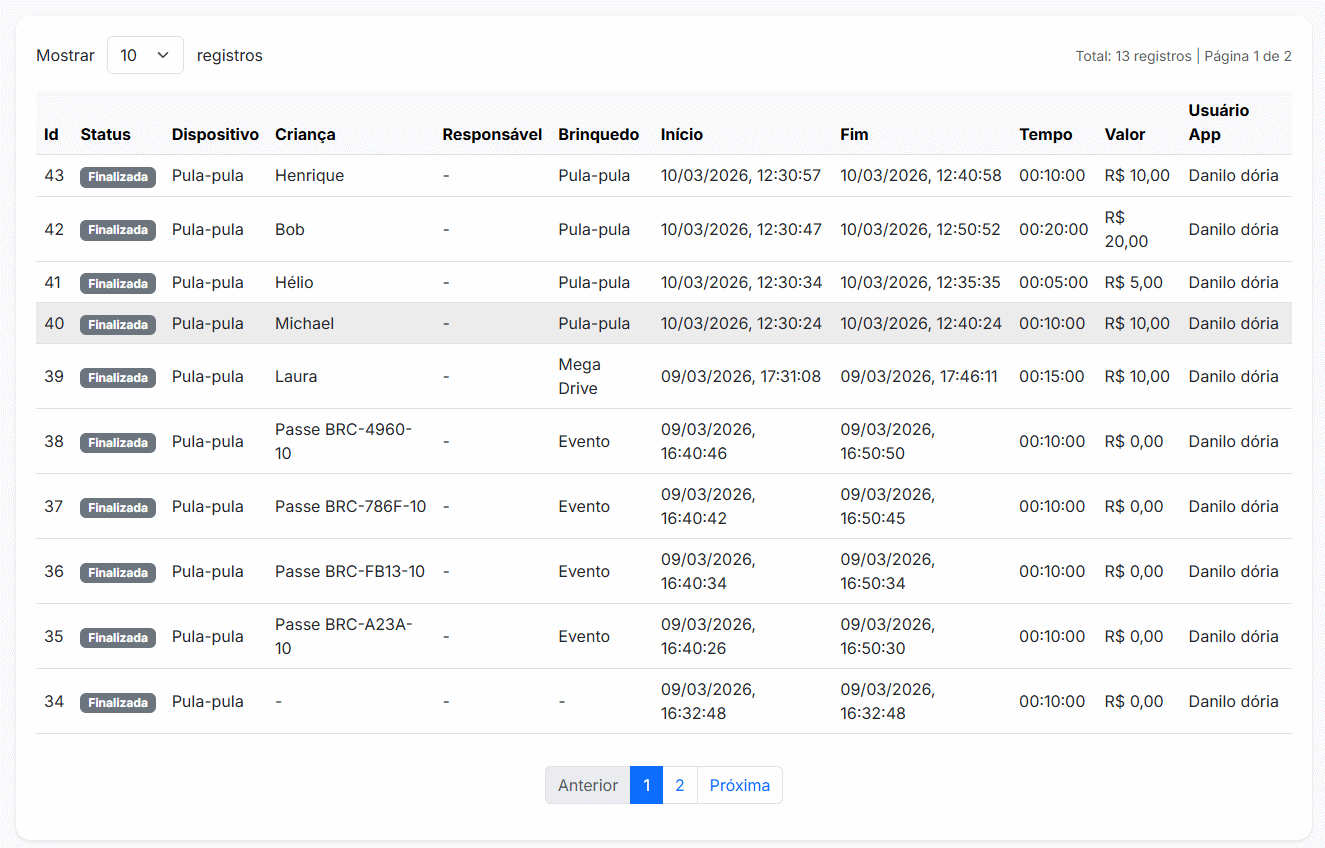Click the Tempo column header
Screen dimensions: 1325x848
coord(1045,134)
